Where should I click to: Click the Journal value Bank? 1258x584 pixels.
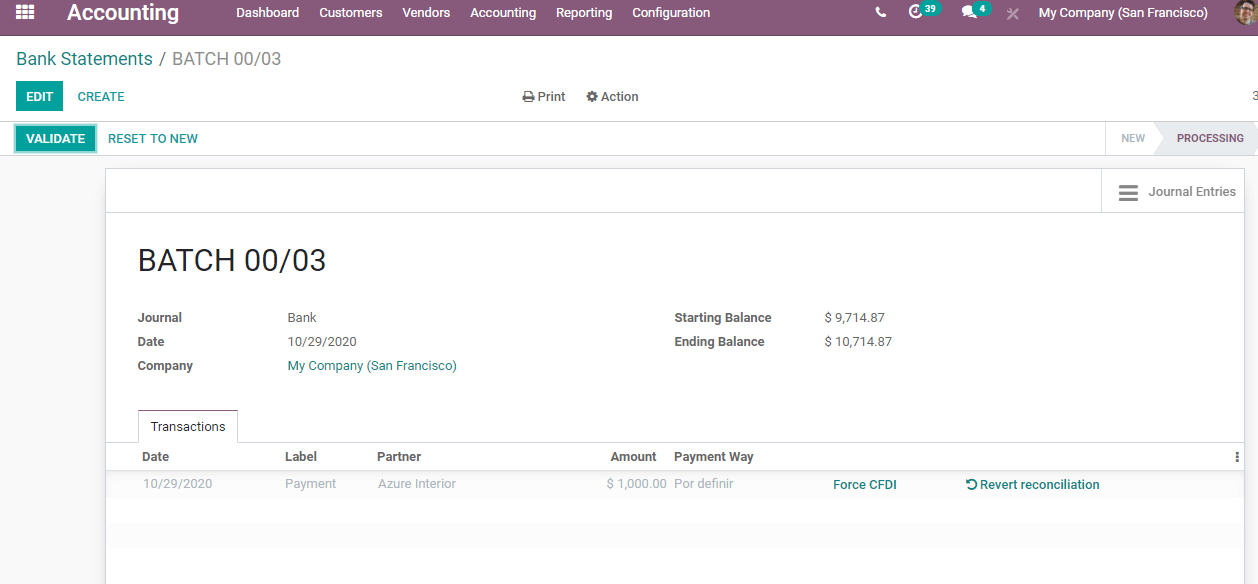(302, 318)
